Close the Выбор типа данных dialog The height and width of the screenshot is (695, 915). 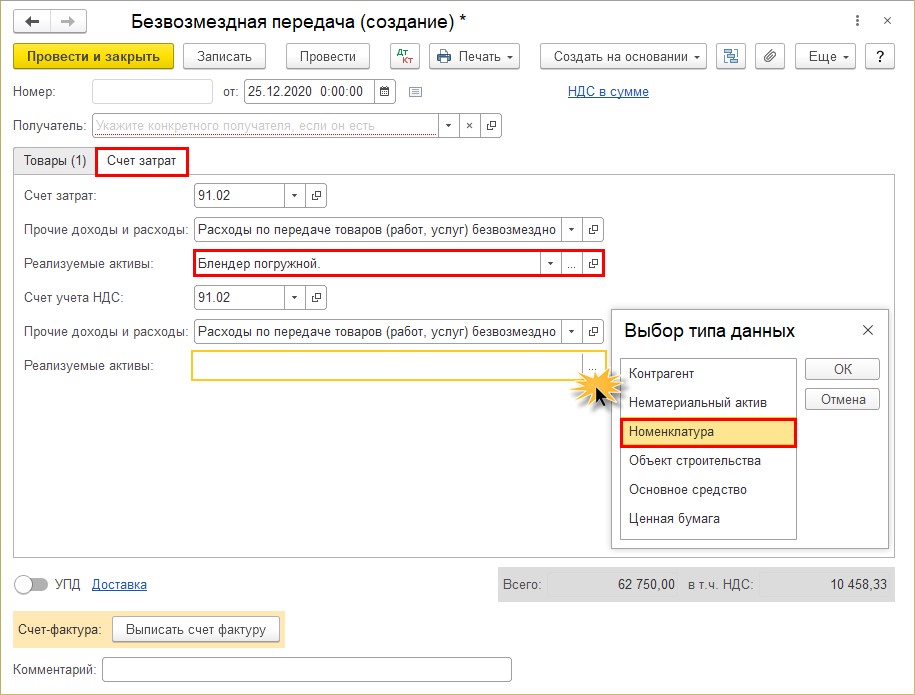click(x=868, y=330)
